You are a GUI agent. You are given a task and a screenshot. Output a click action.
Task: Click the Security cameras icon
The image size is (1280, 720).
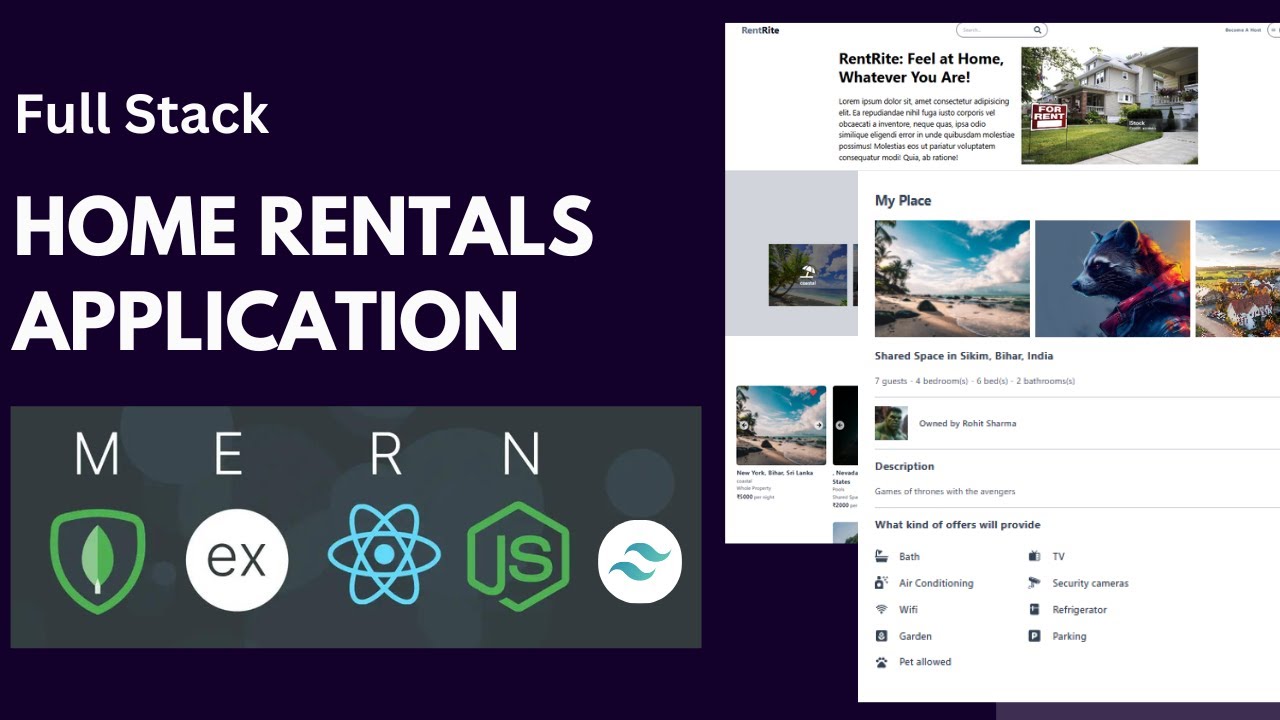coord(1034,583)
